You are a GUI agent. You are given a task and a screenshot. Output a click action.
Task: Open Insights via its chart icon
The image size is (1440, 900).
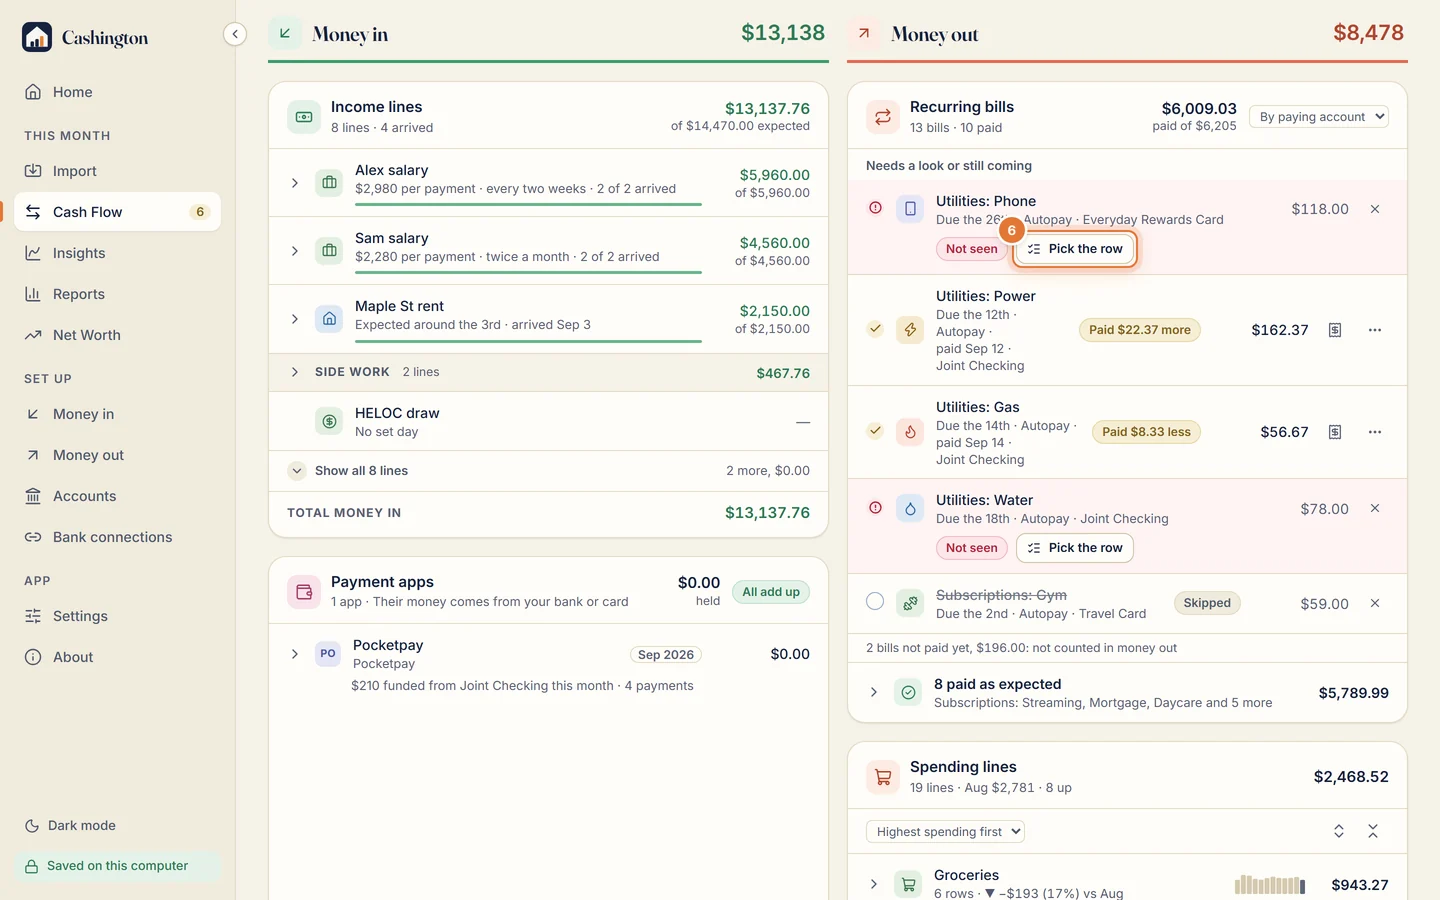click(x=33, y=253)
